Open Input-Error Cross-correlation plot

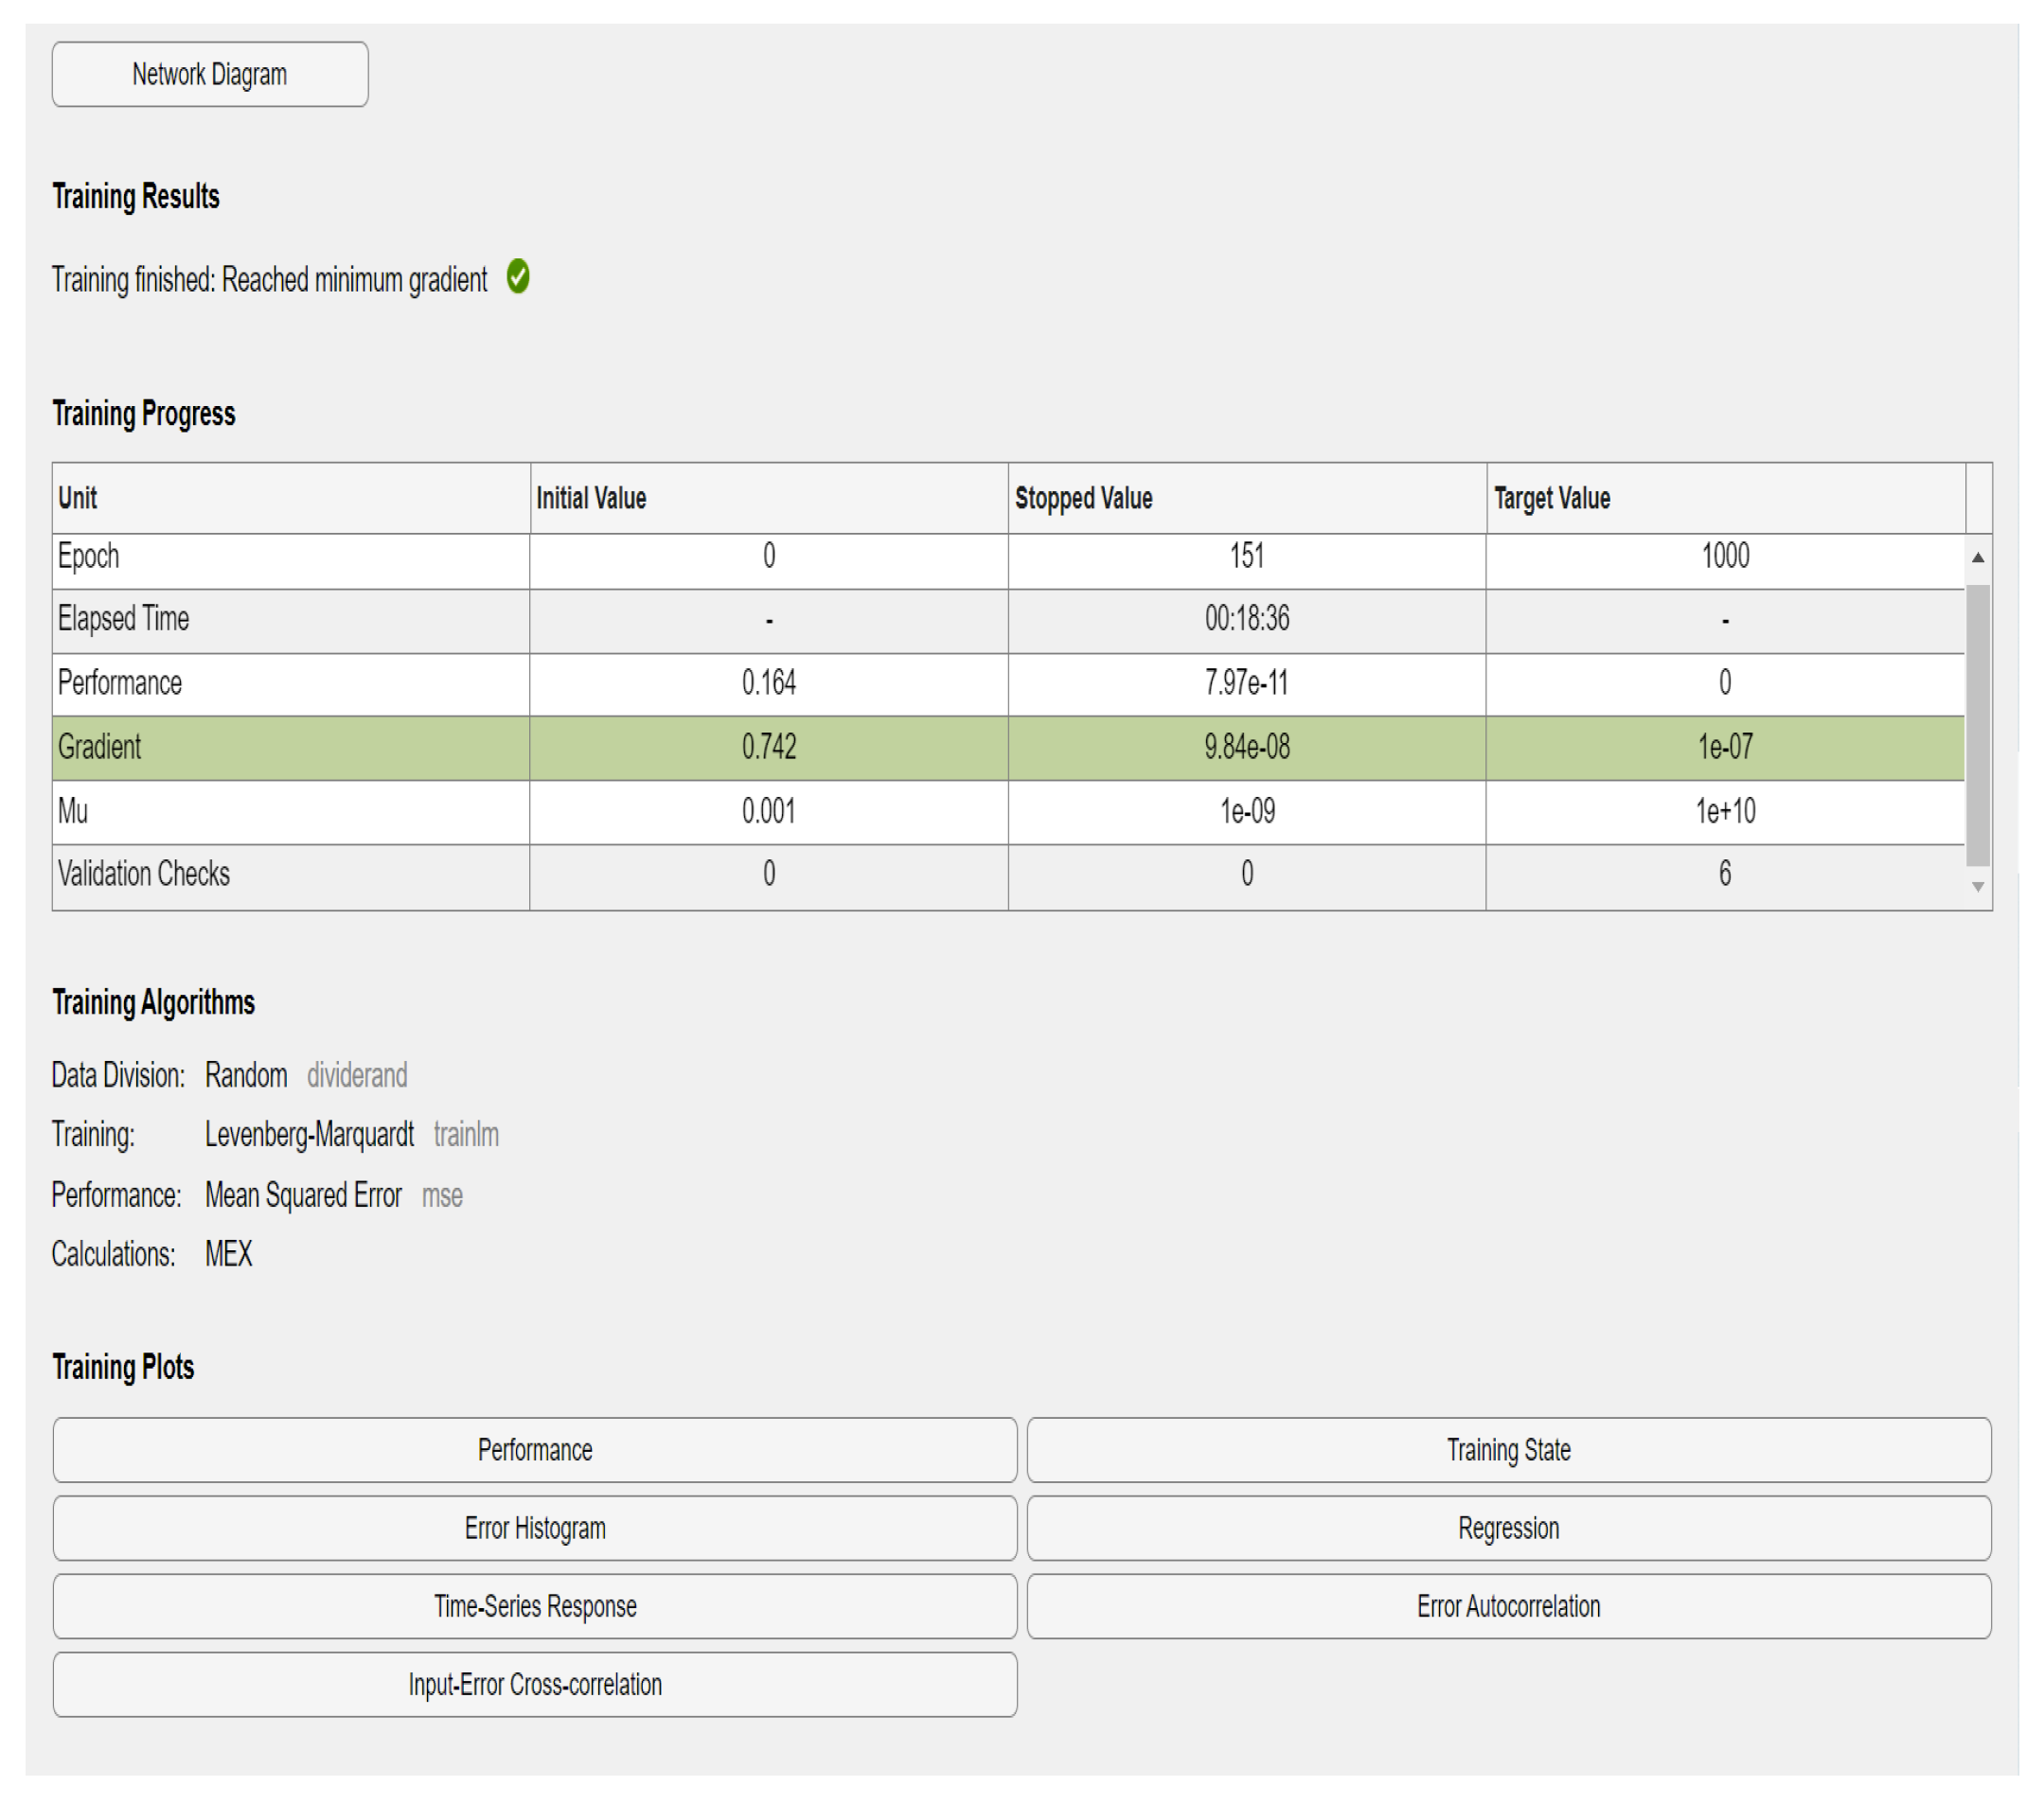[x=534, y=1684]
